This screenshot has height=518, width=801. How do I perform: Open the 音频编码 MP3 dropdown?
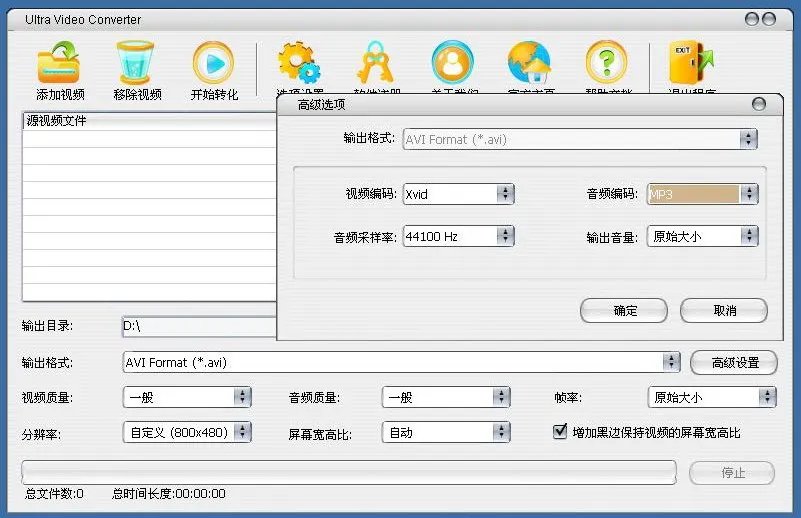[702, 194]
